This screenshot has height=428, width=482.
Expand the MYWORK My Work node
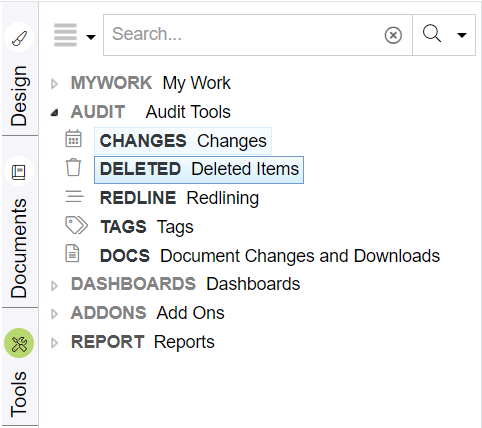55,84
